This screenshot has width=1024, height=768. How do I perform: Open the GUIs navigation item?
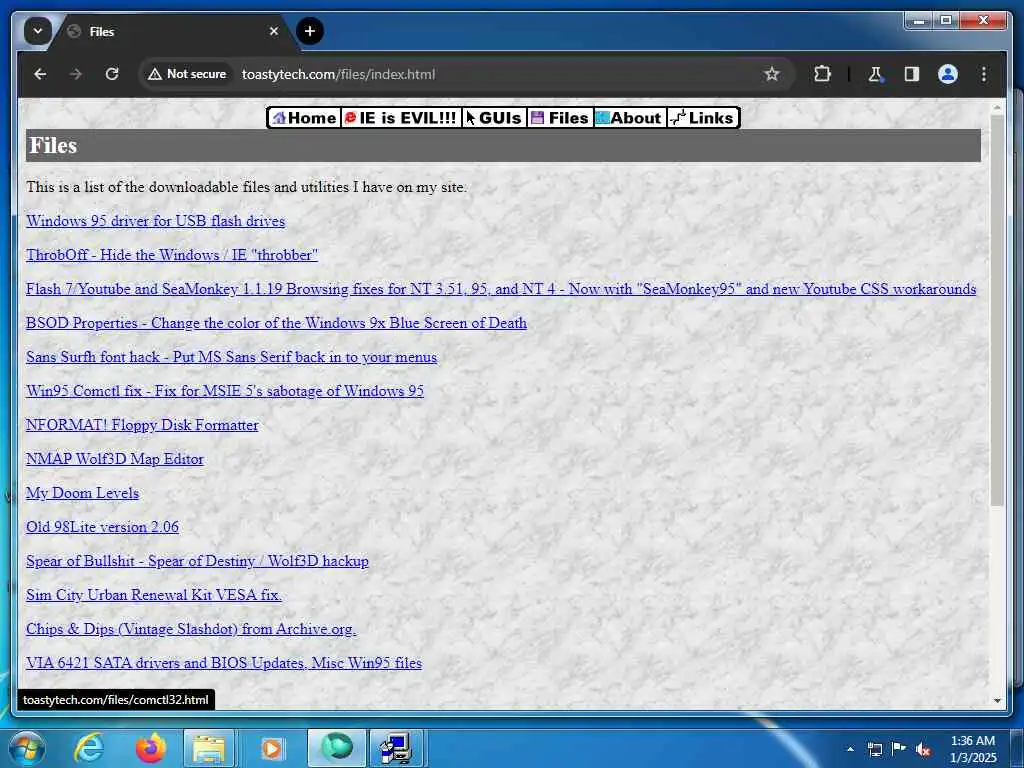(x=494, y=118)
